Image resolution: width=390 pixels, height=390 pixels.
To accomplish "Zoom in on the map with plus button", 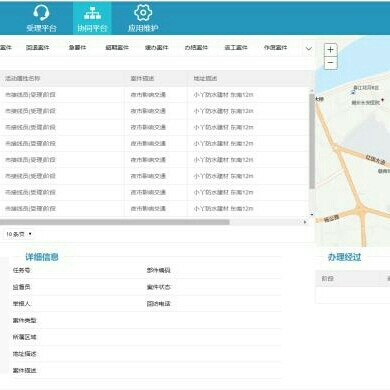I will pos(330,50).
